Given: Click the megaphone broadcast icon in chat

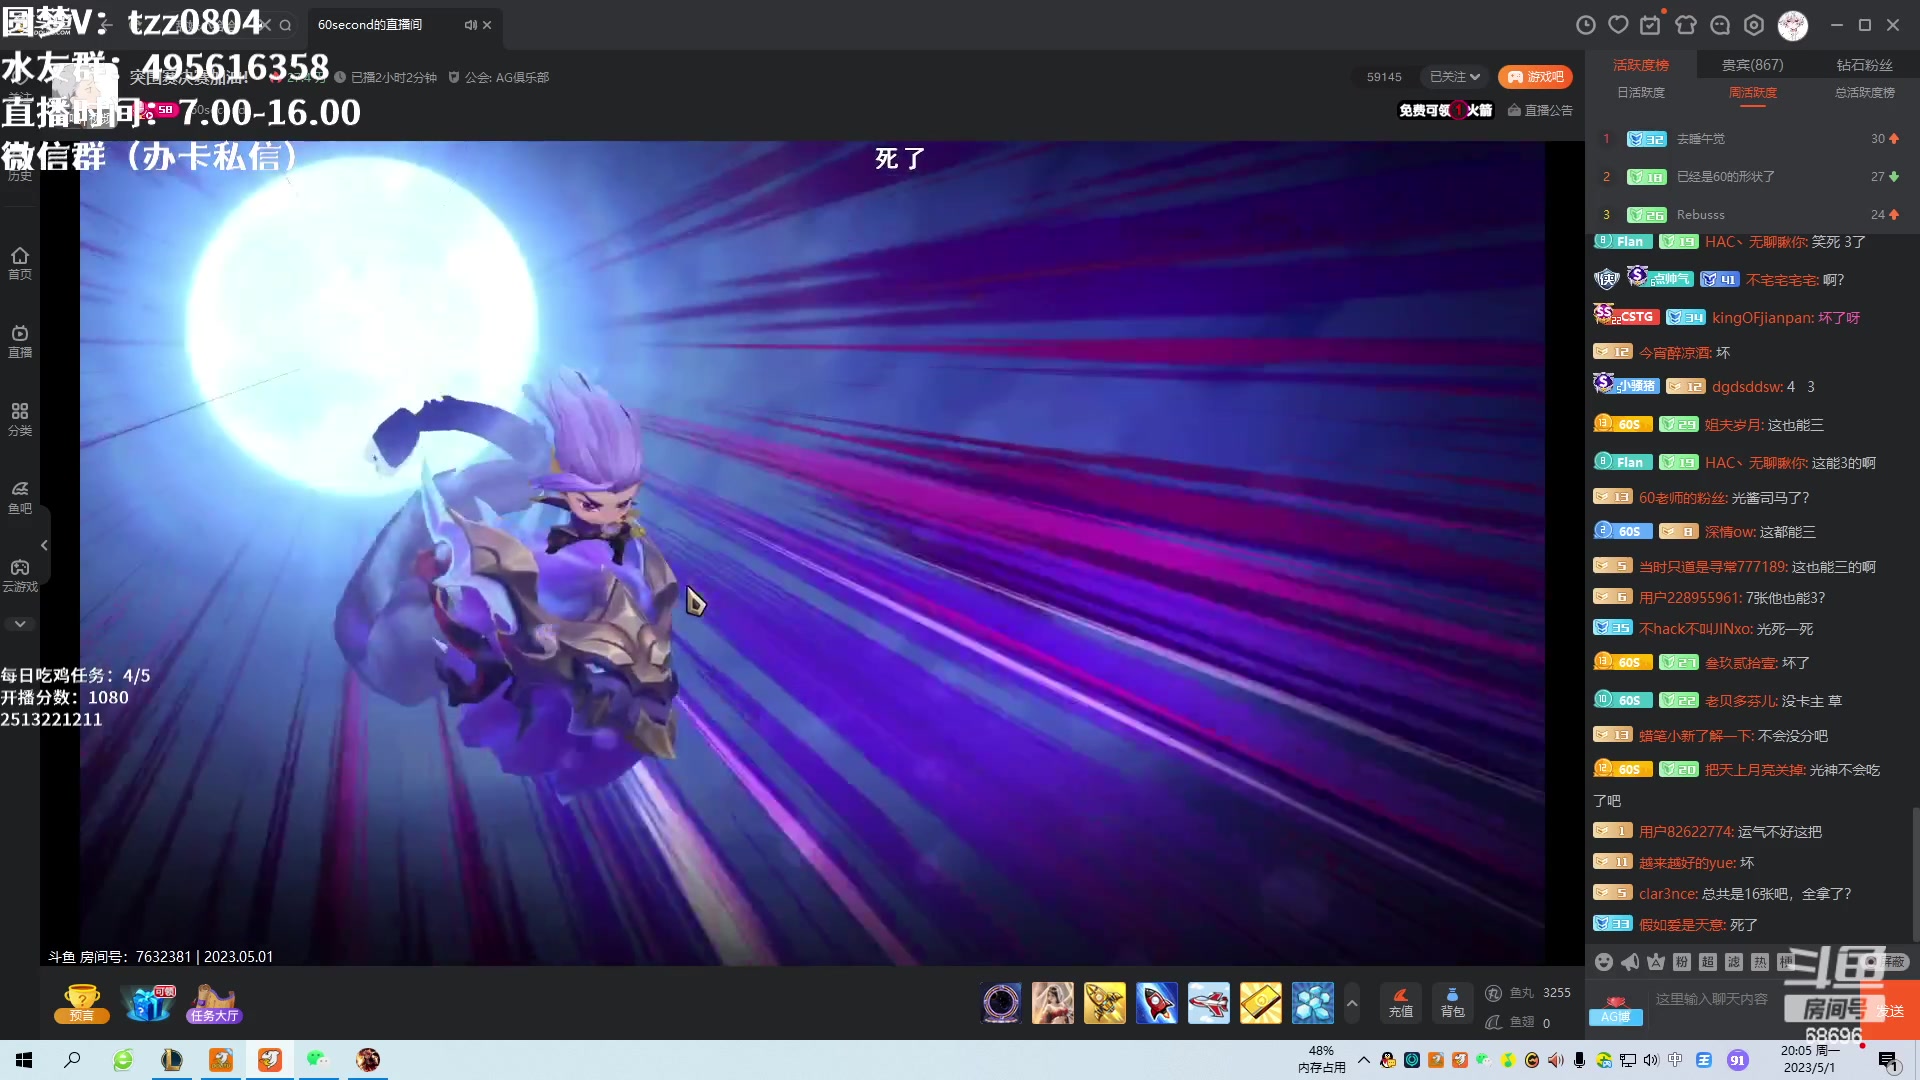Looking at the screenshot, I should tap(1630, 962).
